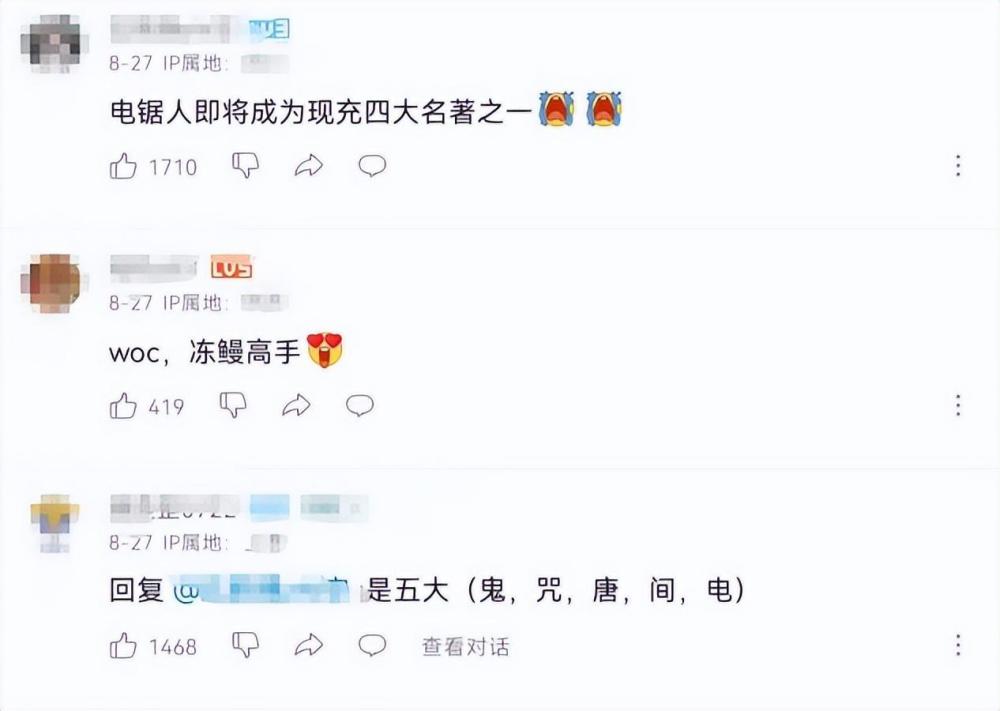Like the comment with 1710 likes
The width and height of the screenshot is (1000, 711).
click(123, 166)
